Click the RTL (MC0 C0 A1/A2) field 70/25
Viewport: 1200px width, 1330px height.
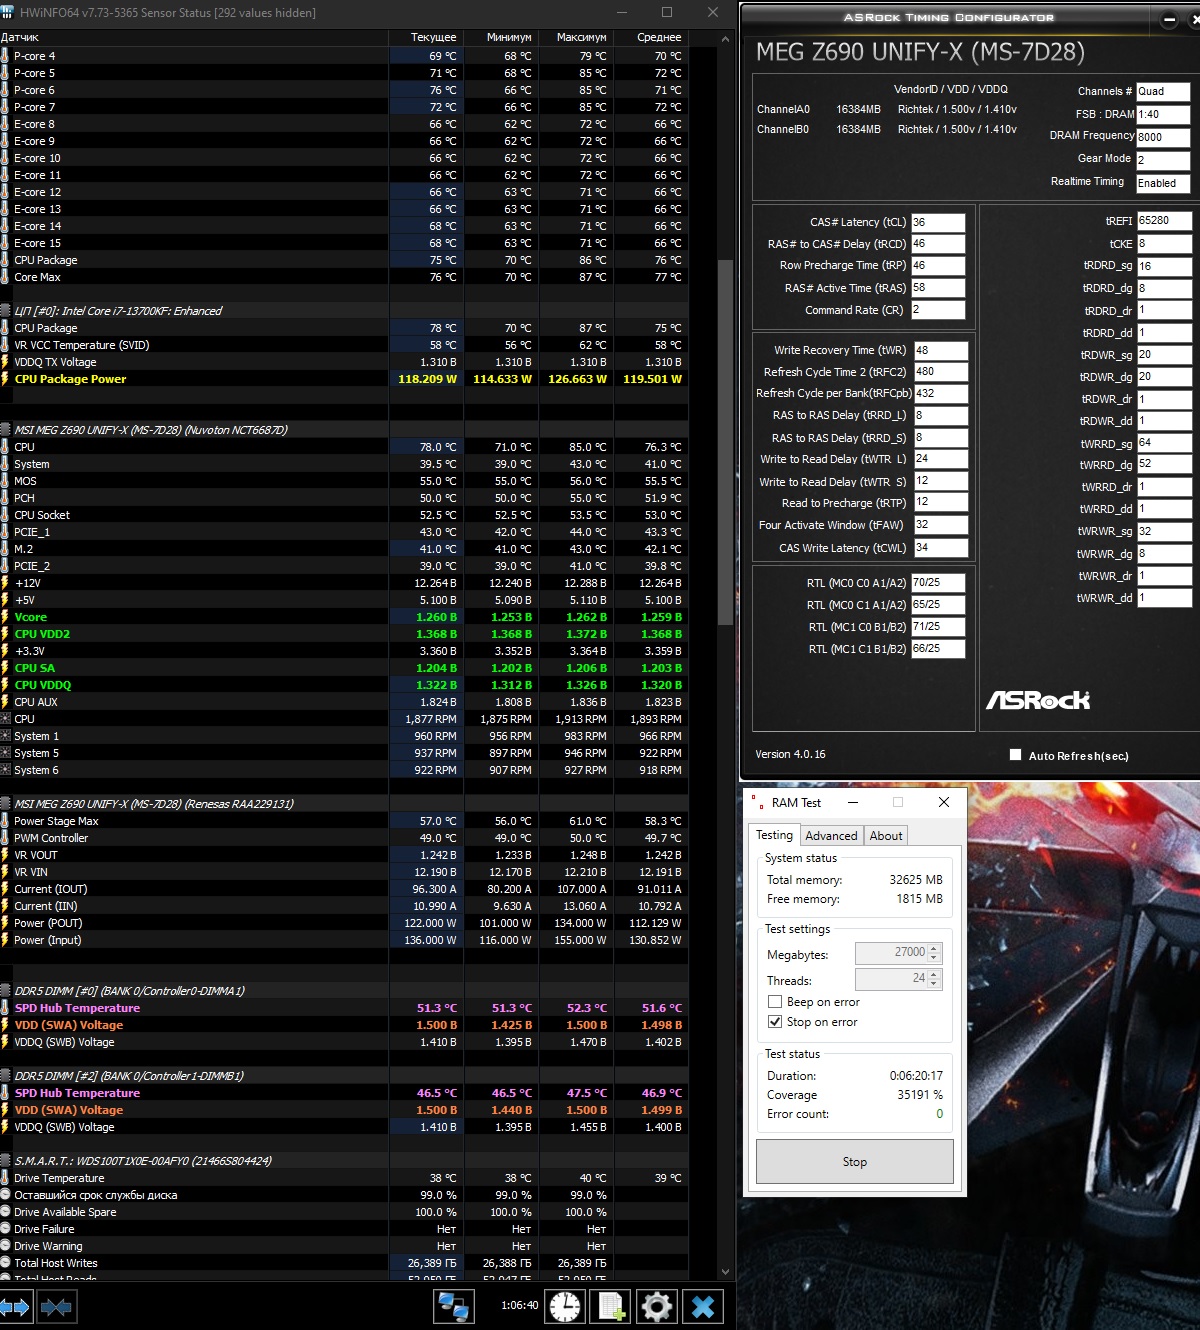[x=938, y=582]
